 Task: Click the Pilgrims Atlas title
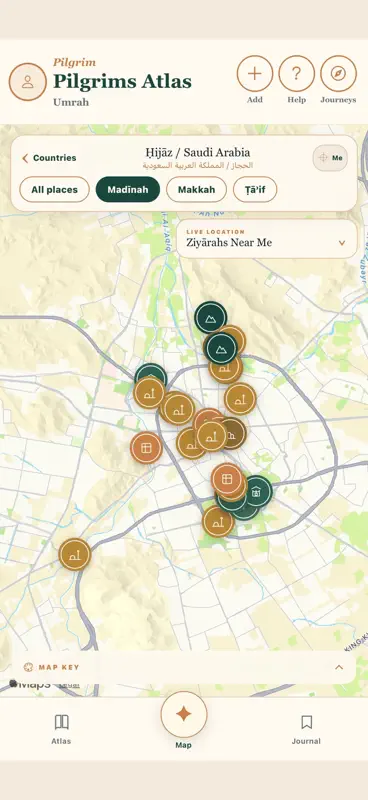pyautogui.click(x=122, y=82)
